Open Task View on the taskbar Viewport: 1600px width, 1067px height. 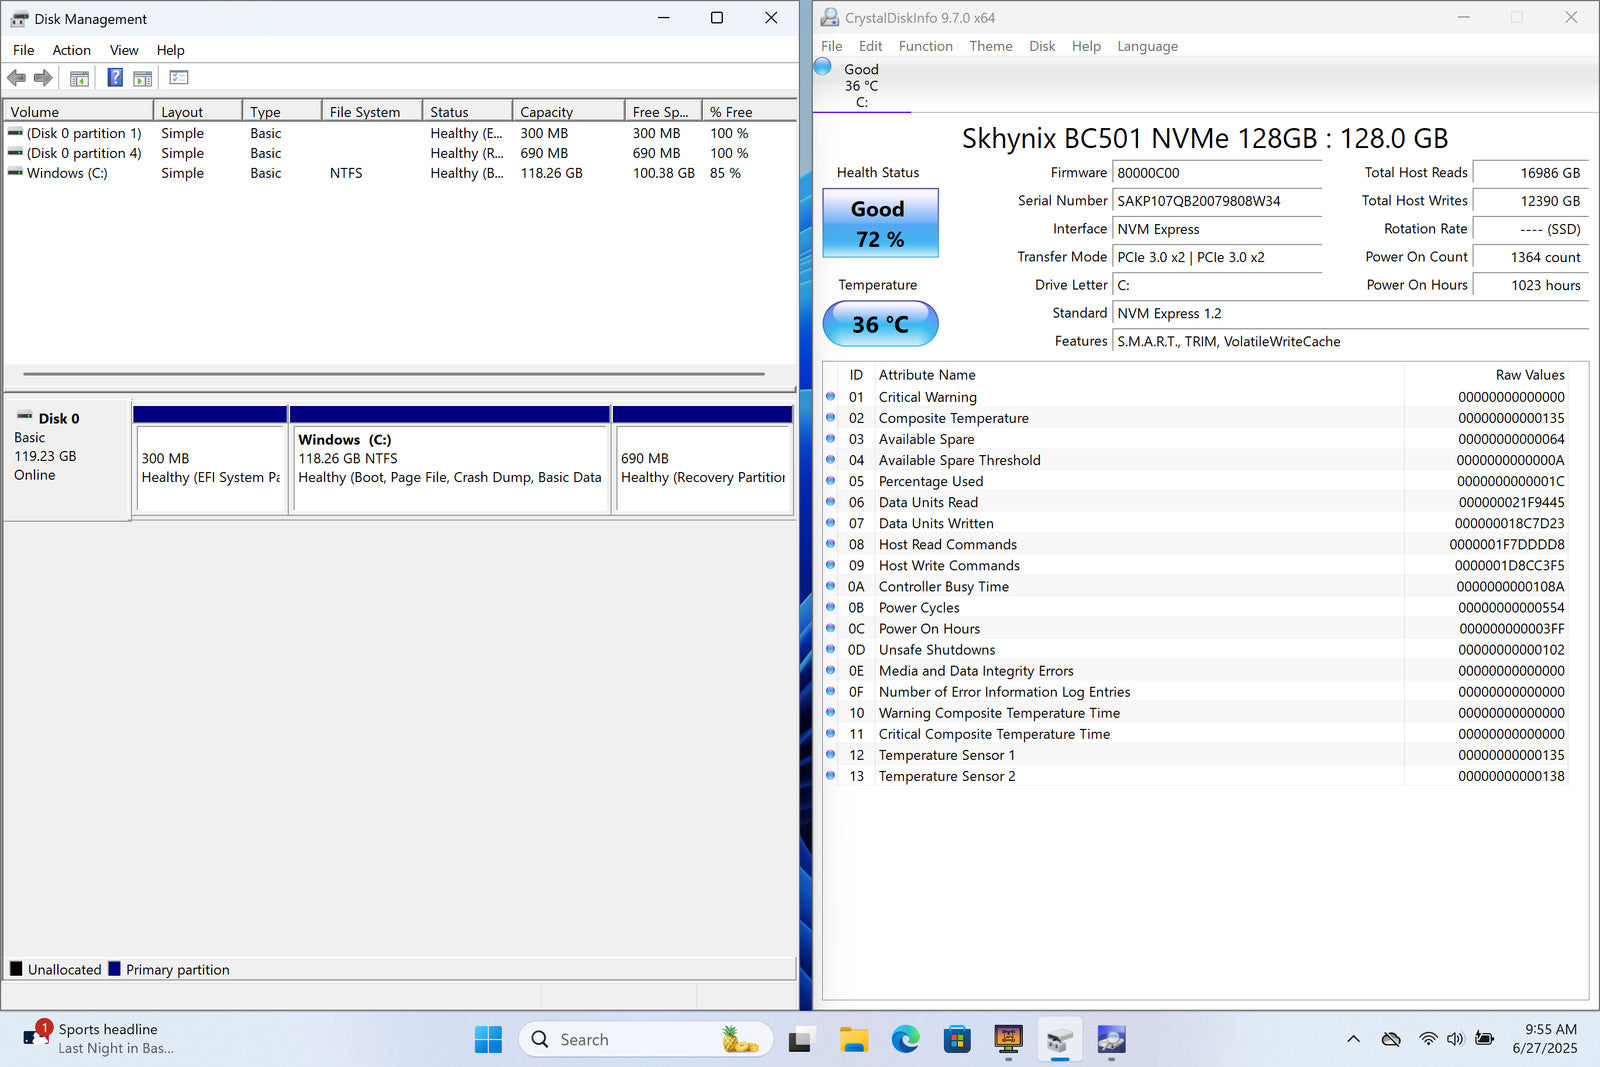(800, 1040)
